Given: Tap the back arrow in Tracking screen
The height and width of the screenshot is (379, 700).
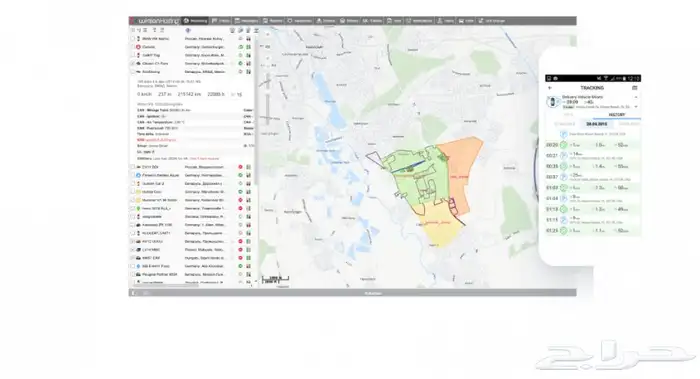Looking at the screenshot, I should click(550, 88).
